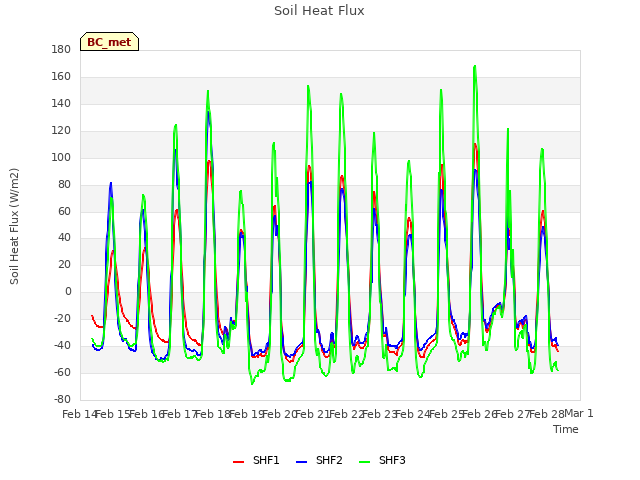Click the 0 y-axis tick label

click(68, 292)
